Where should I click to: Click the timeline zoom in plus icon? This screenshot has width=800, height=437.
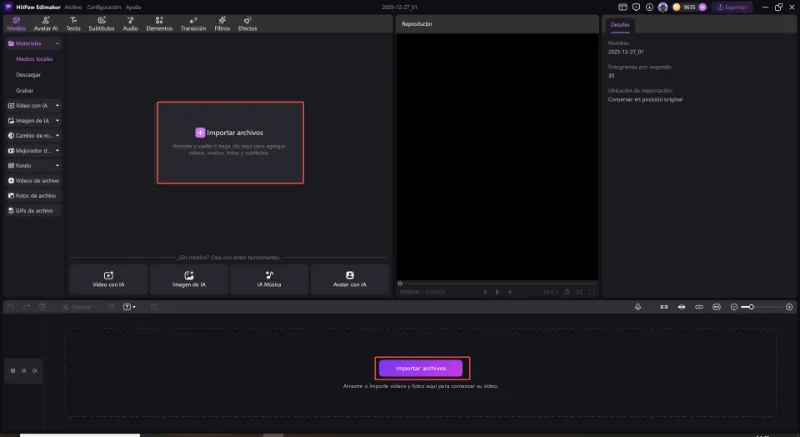click(789, 307)
